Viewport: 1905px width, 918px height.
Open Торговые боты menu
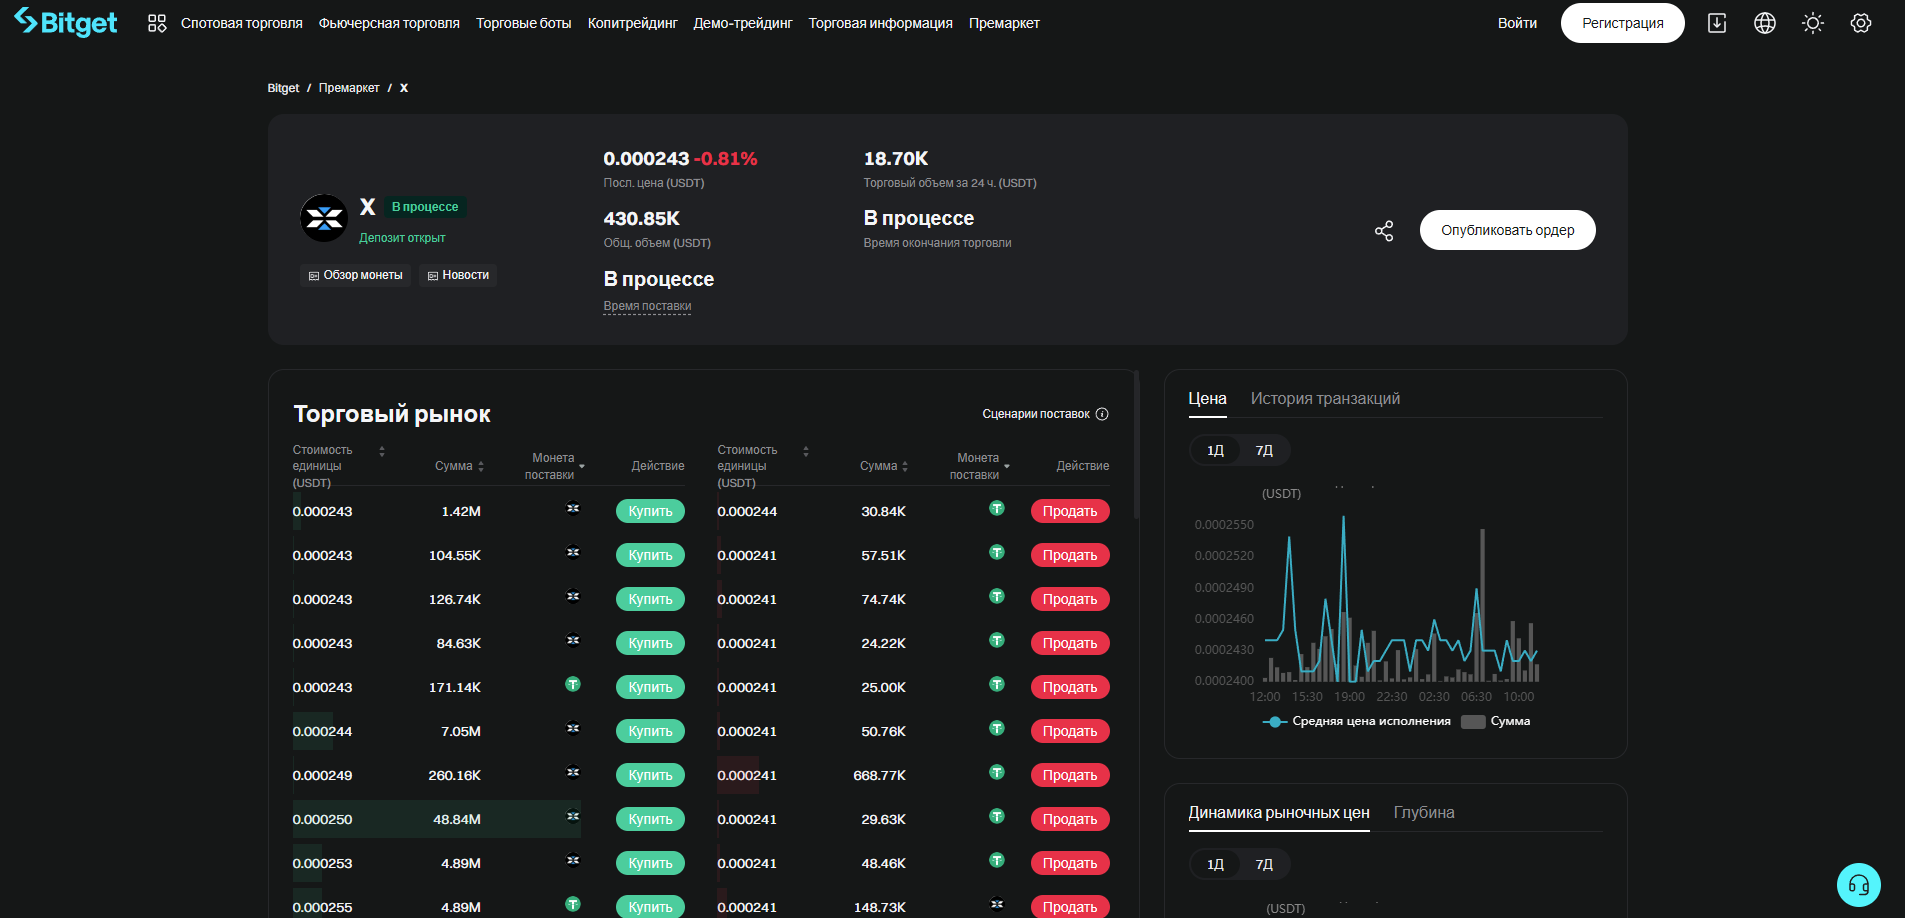[524, 23]
